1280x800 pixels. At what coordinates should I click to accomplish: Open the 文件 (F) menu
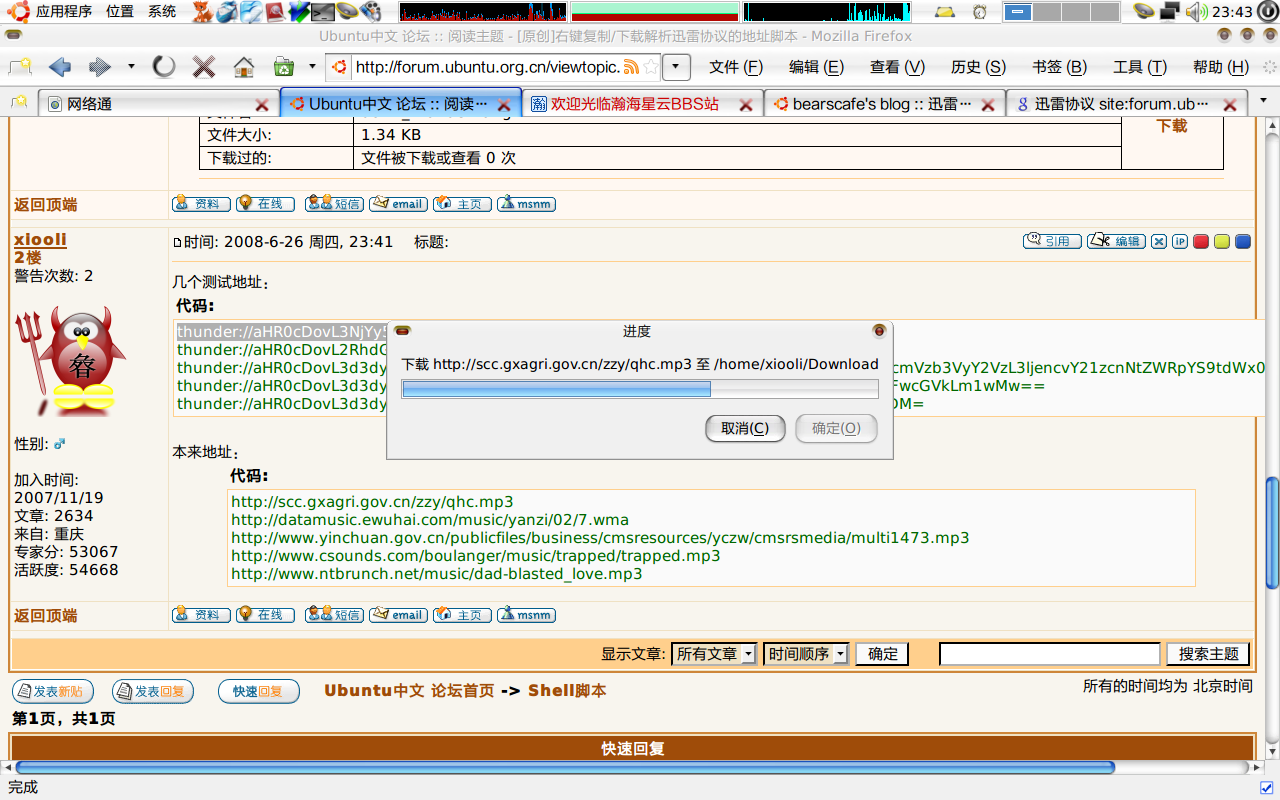coord(736,67)
